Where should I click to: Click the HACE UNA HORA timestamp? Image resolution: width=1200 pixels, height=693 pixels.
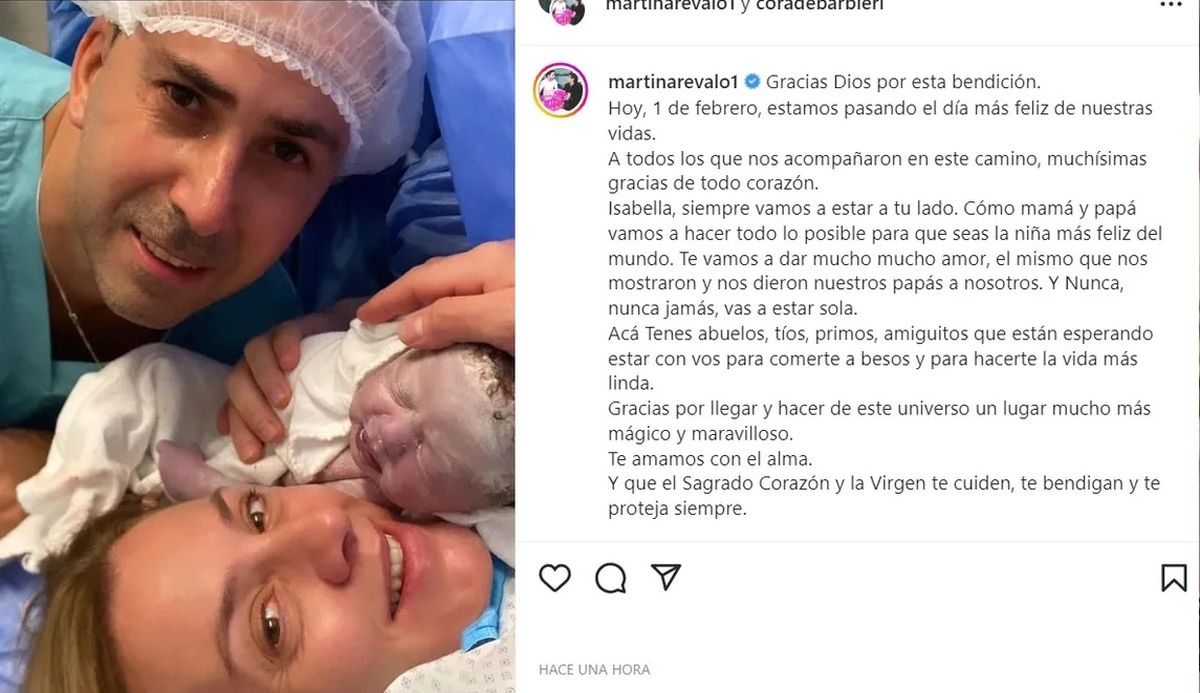pyautogui.click(x=594, y=669)
